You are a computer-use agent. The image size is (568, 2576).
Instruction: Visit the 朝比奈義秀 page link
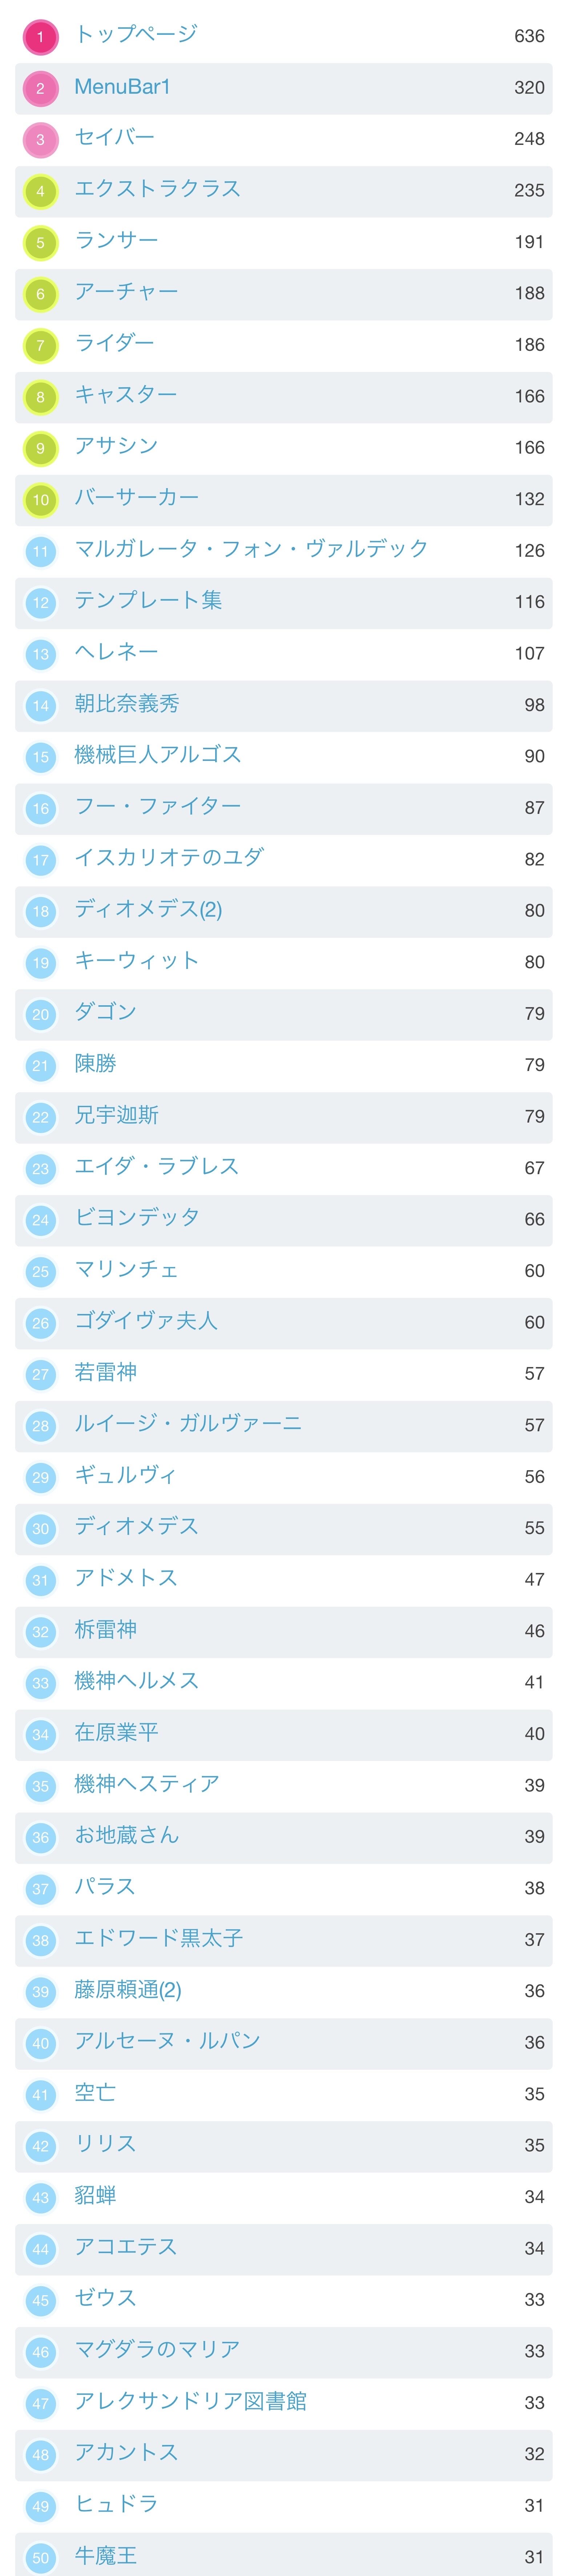click(127, 704)
